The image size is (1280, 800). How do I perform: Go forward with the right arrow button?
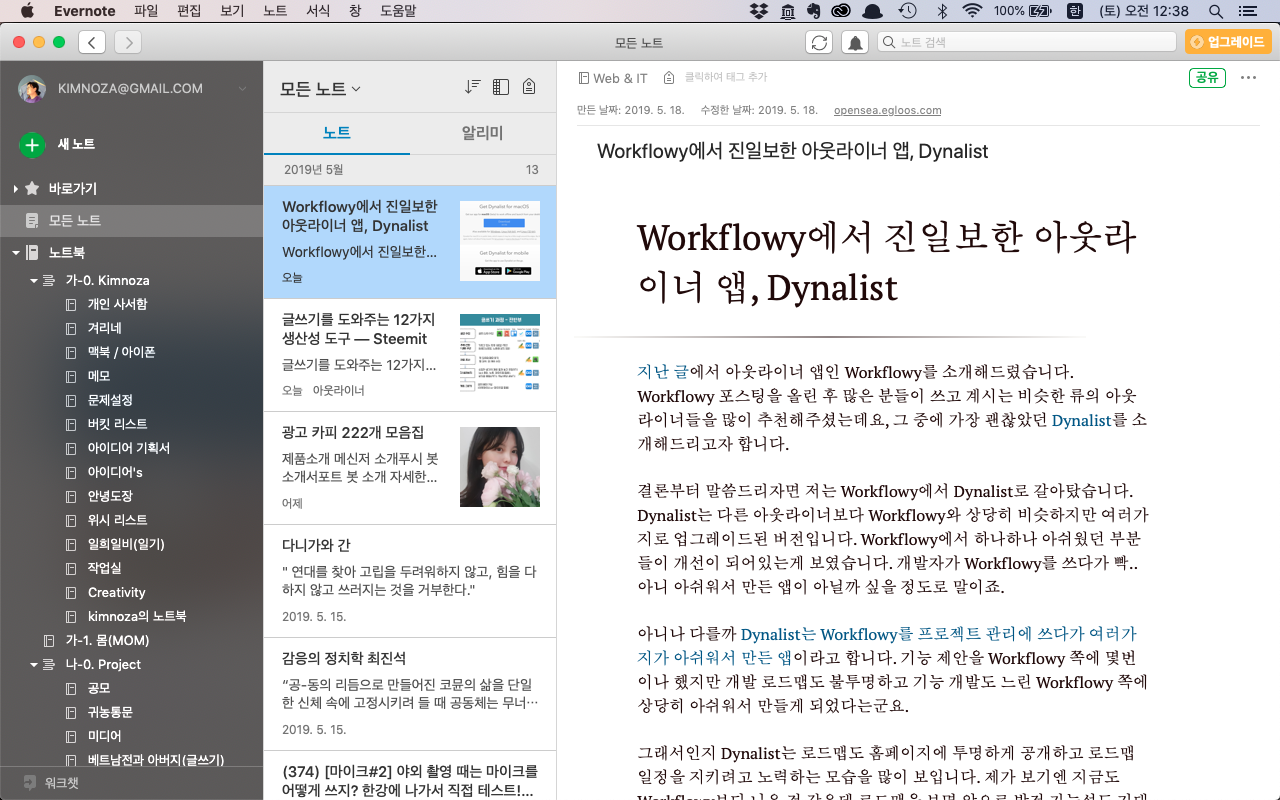click(x=128, y=42)
